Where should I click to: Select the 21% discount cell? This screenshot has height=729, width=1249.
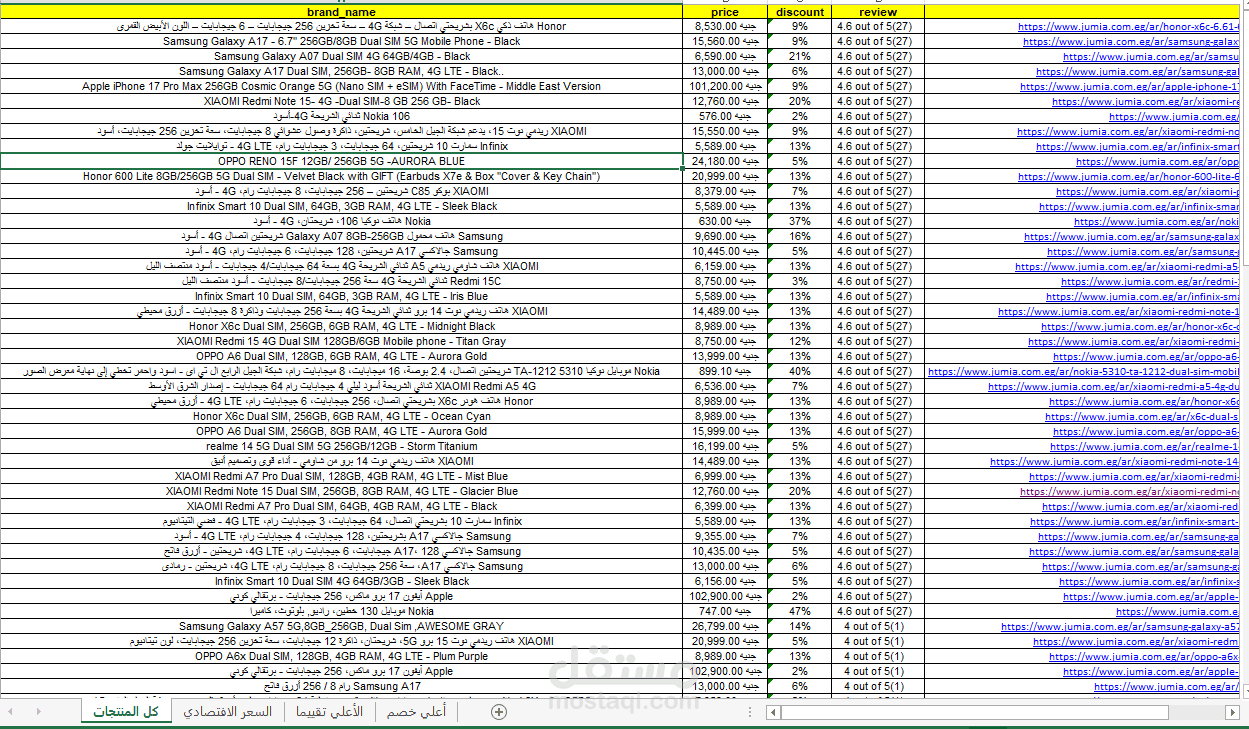point(800,57)
